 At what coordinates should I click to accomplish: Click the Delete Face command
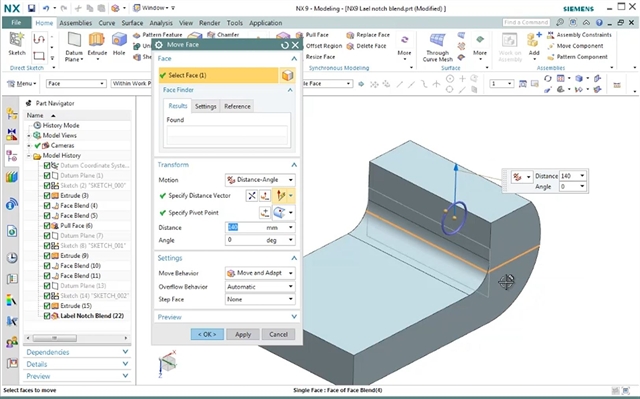366,46
